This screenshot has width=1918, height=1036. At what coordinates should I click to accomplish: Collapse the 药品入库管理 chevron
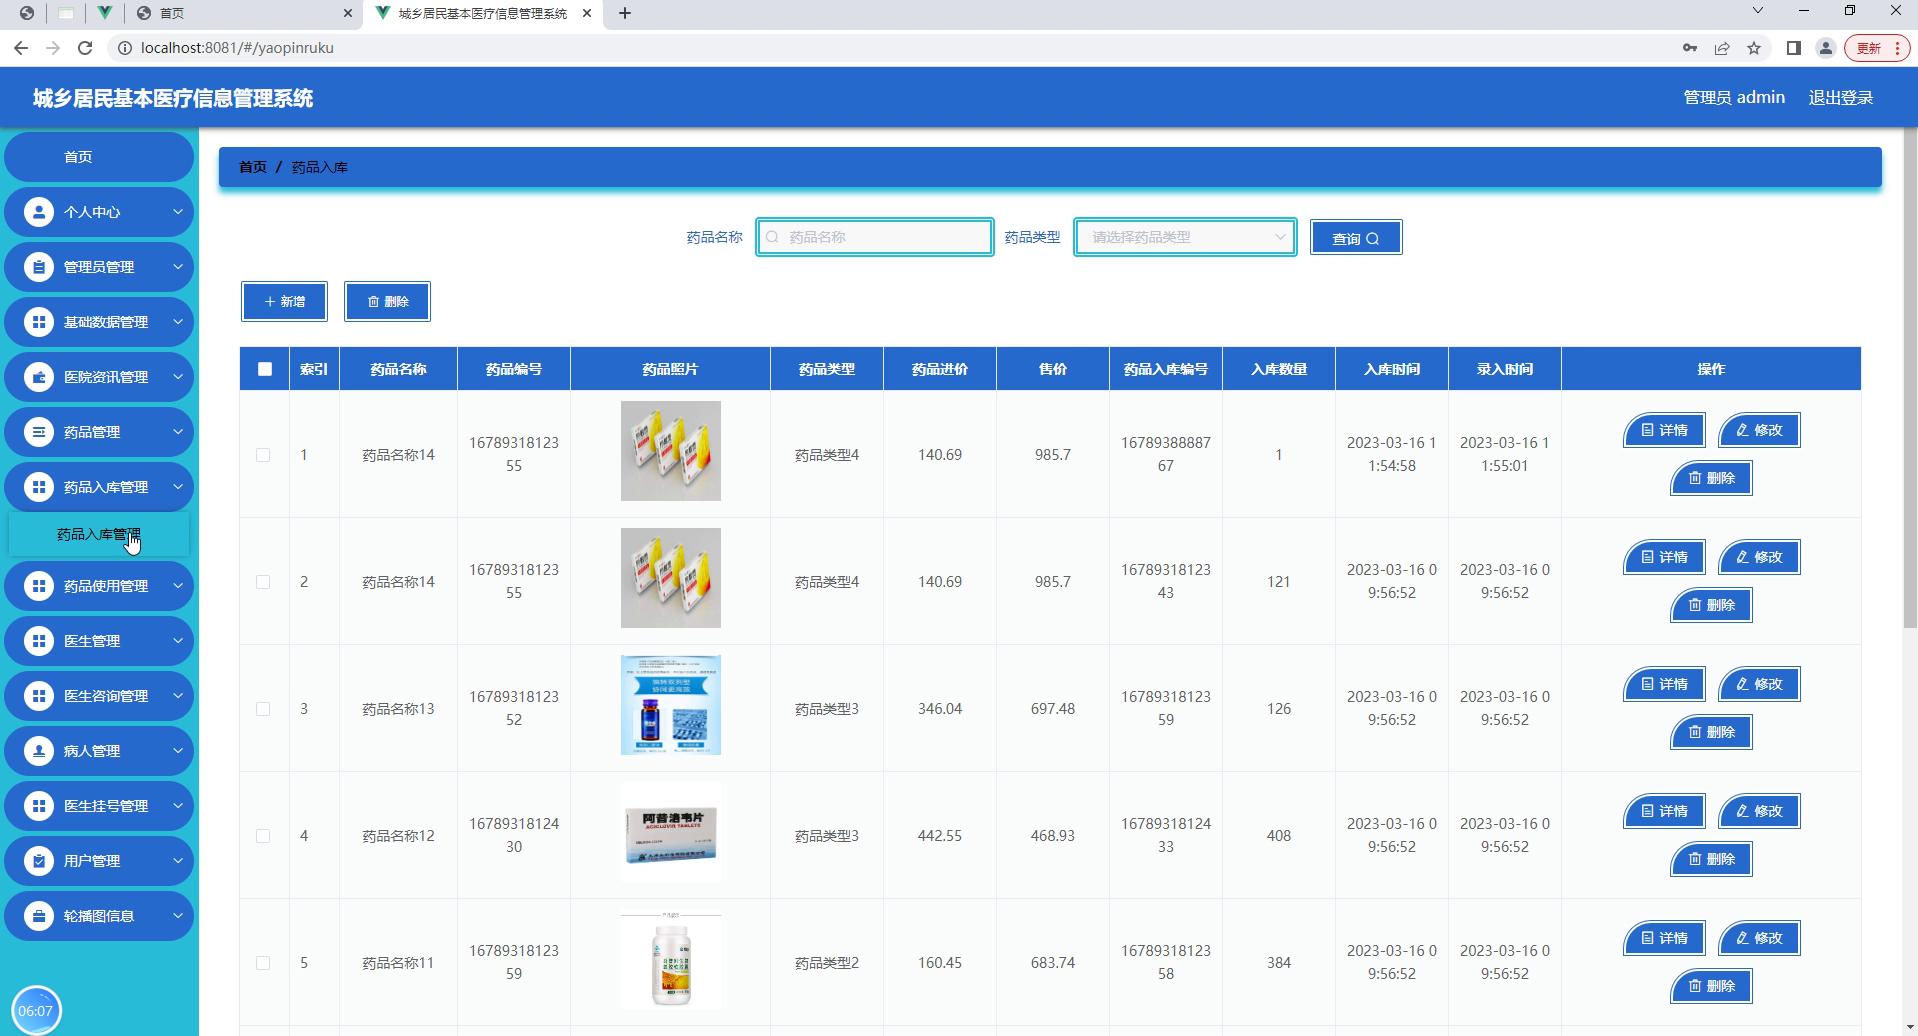pyautogui.click(x=177, y=487)
